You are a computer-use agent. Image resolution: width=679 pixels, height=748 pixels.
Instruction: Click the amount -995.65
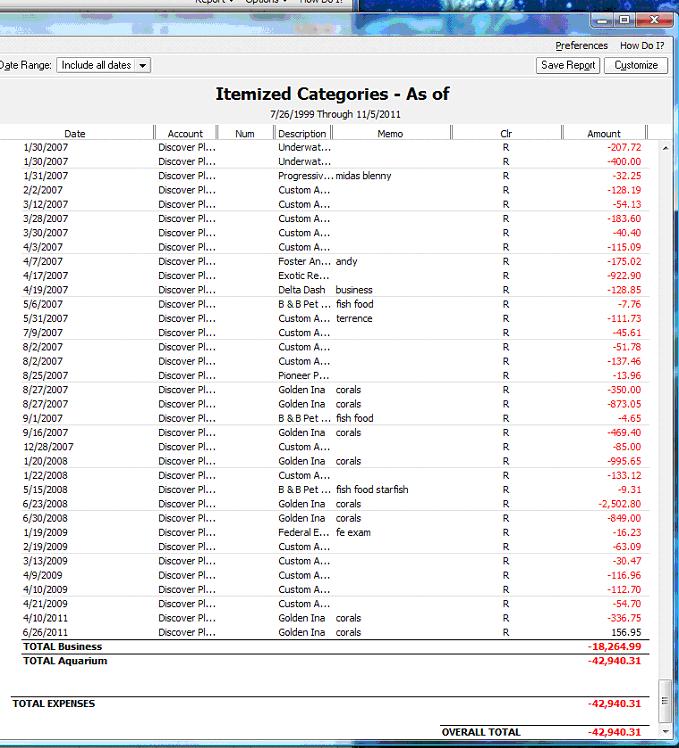click(x=624, y=461)
